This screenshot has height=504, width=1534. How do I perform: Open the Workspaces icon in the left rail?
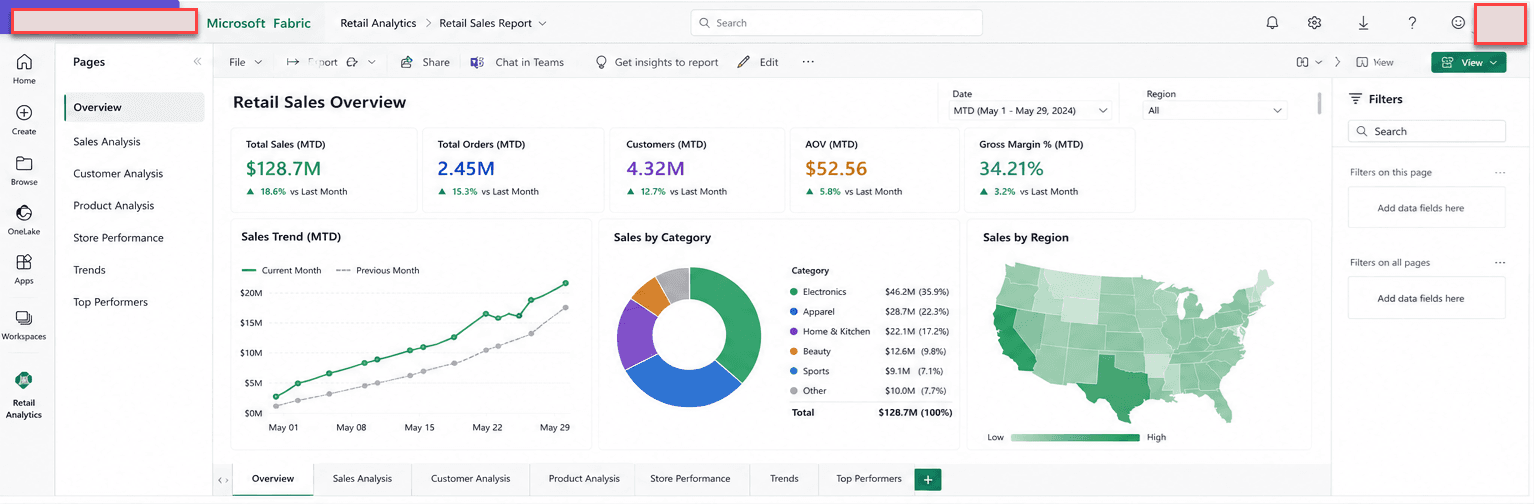point(24,318)
